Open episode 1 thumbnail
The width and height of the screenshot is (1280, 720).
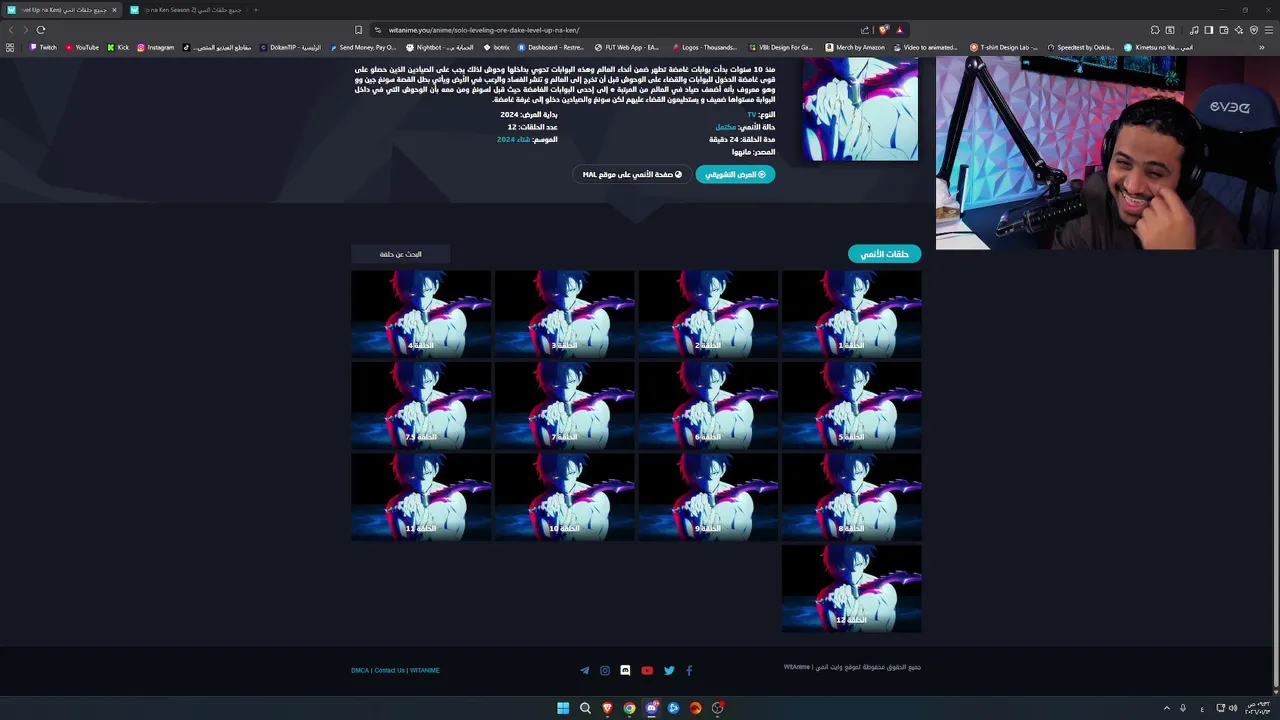click(x=851, y=313)
